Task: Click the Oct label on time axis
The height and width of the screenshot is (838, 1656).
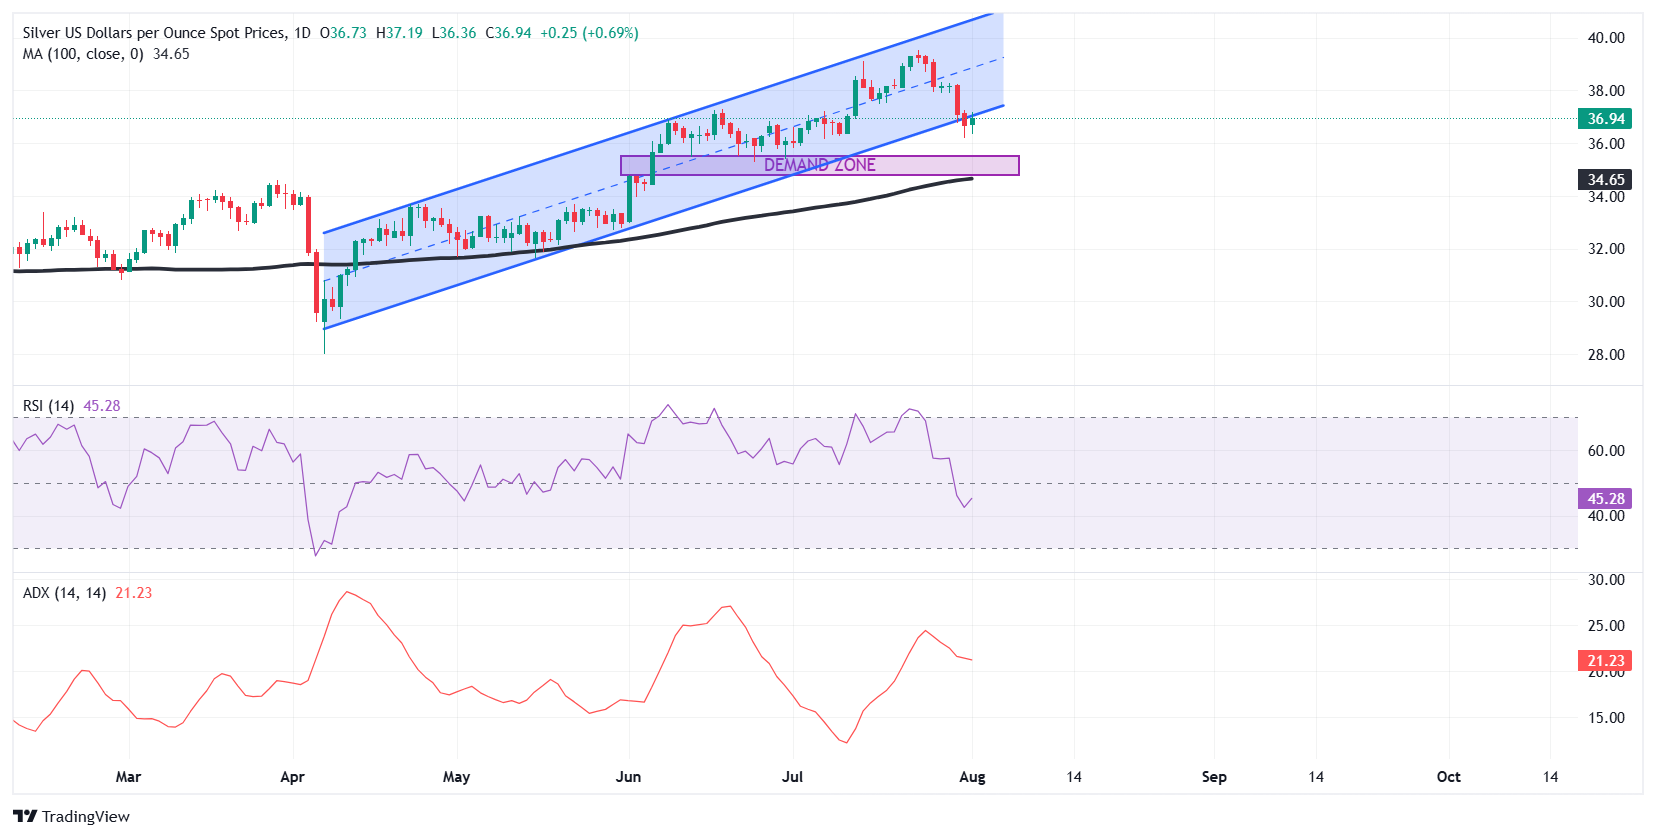Action: pyautogui.click(x=1448, y=777)
